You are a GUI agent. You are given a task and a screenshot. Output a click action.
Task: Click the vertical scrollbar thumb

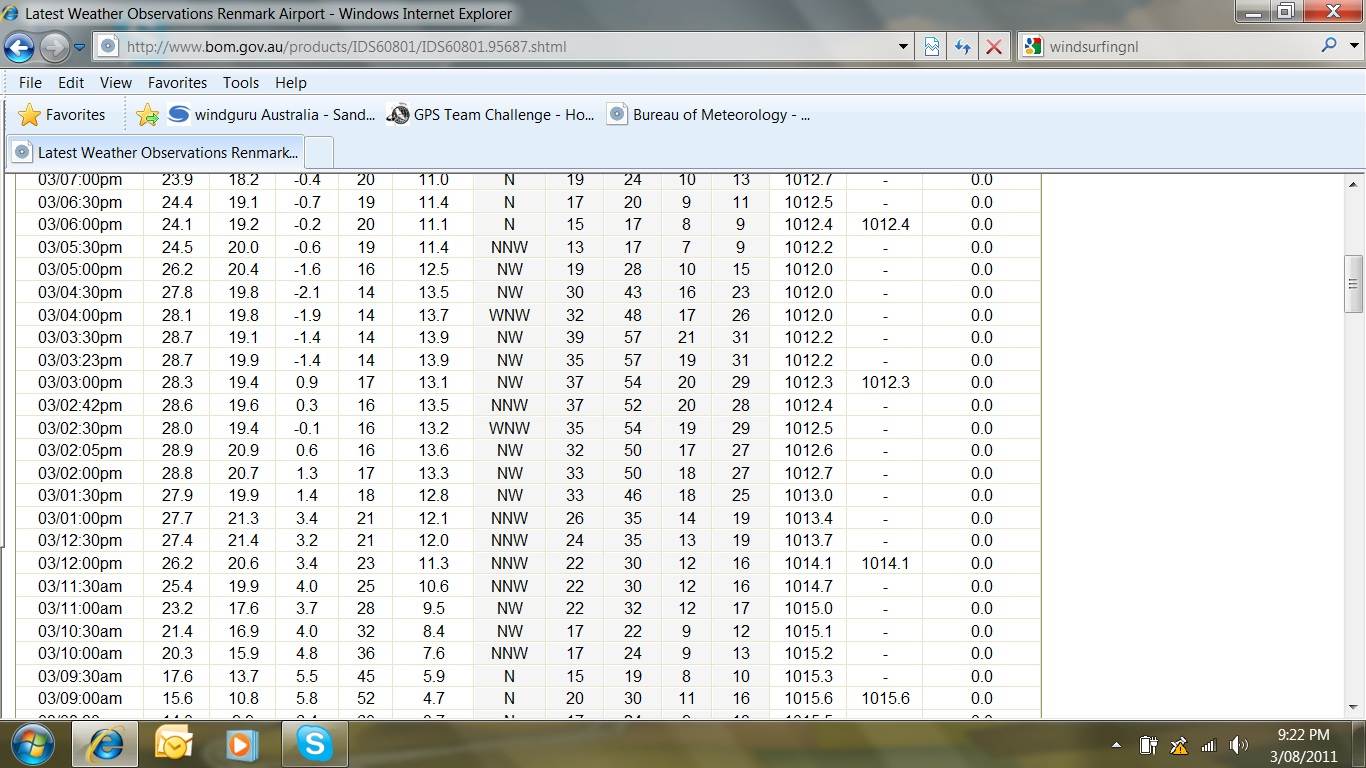(1354, 285)
